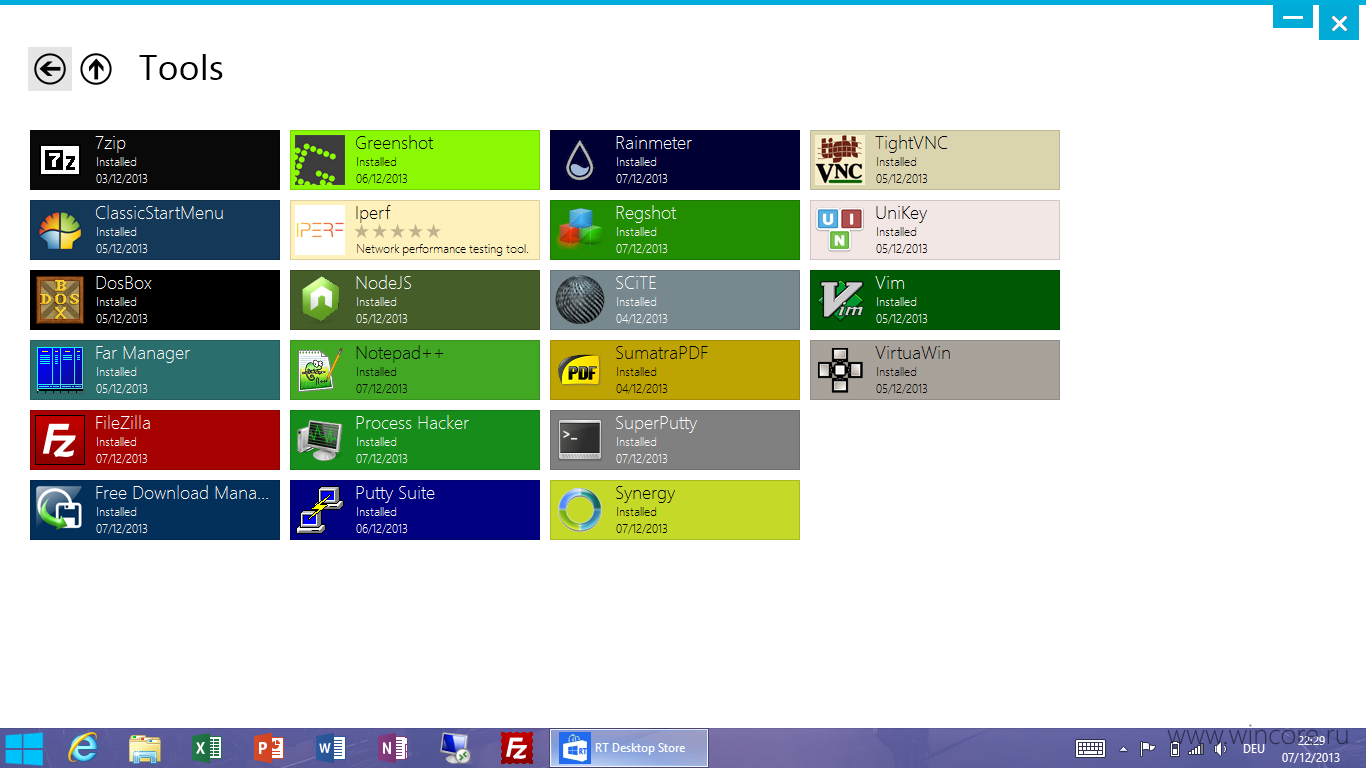The height and width of the screenshot is (768, 1366).
Task: Select the FileZilla title text
Action: (x=123, y=423)
